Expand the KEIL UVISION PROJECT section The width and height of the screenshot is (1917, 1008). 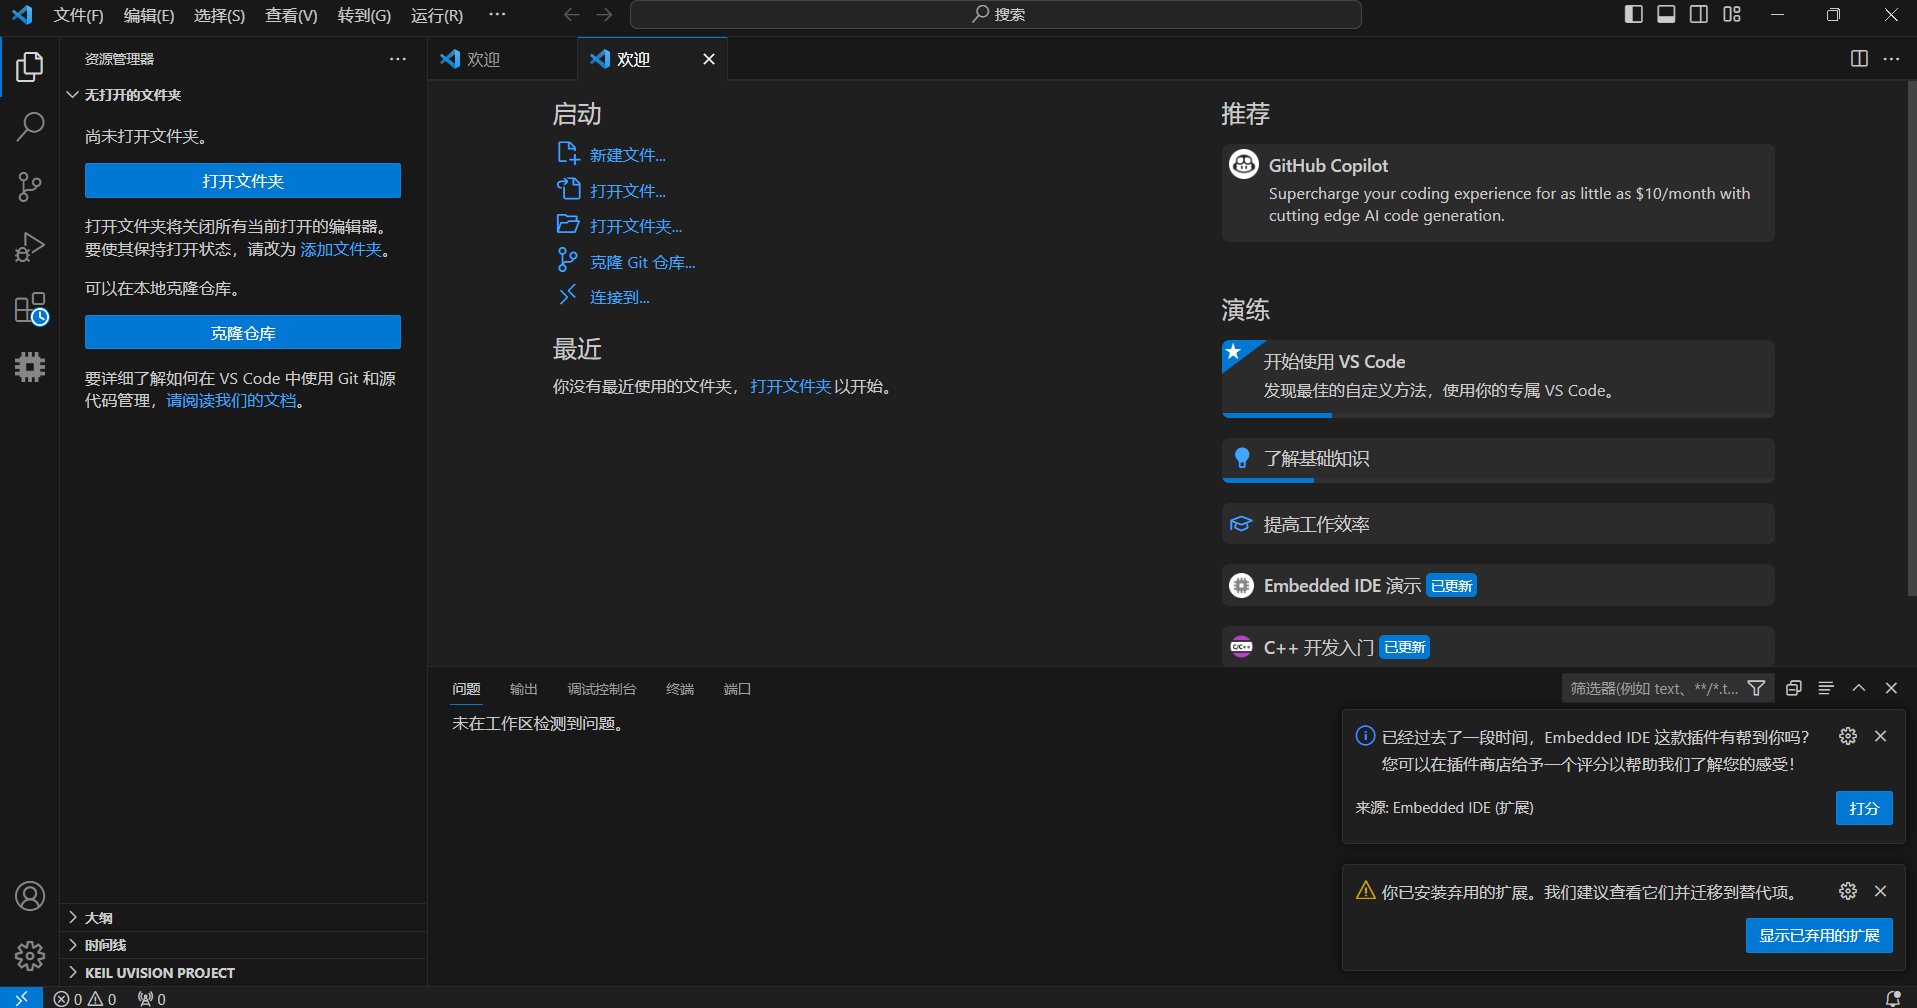[x=244, y=972]
